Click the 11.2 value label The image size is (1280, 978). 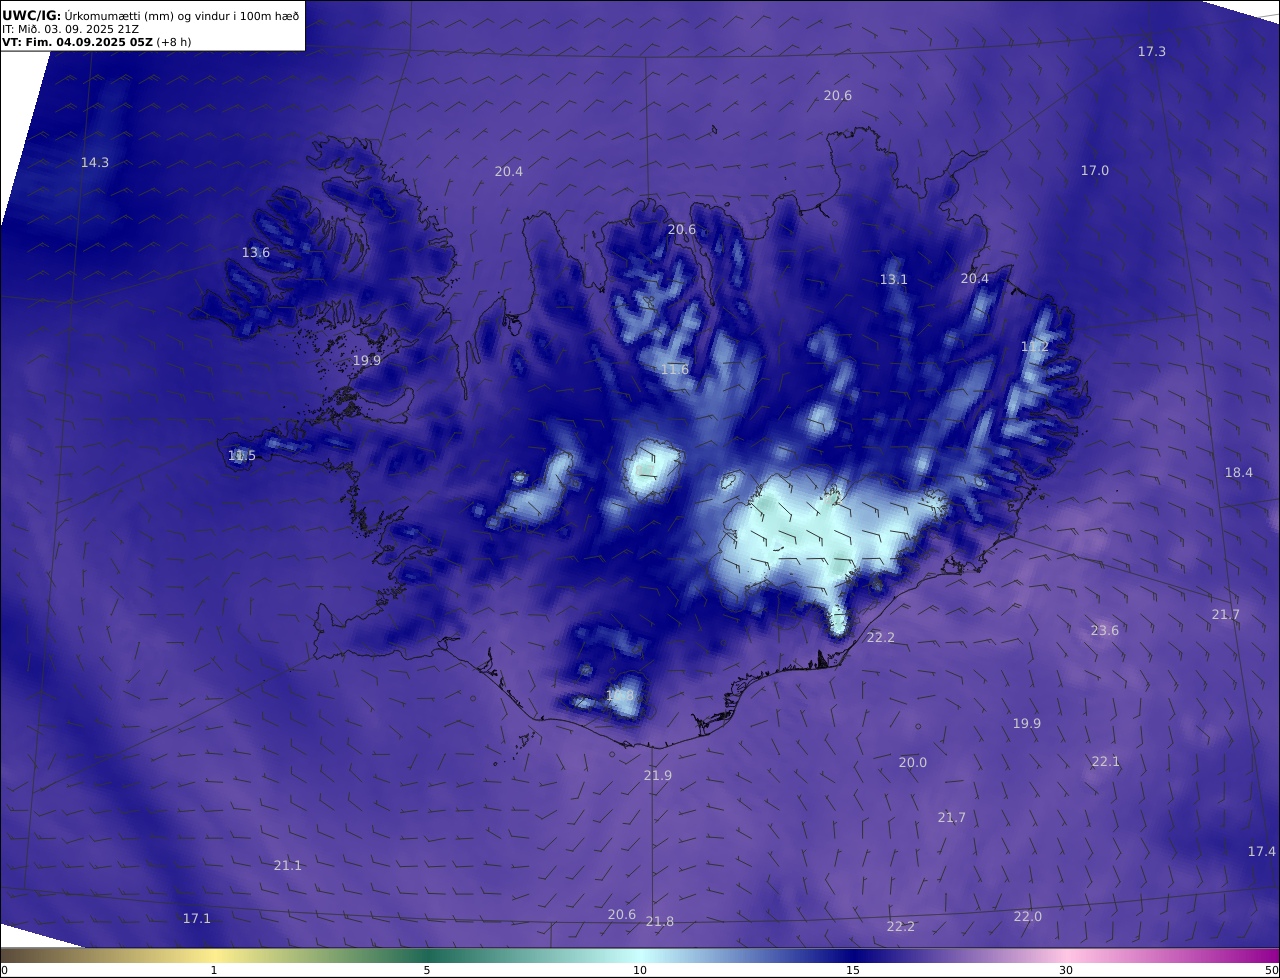pos(1035,347)
